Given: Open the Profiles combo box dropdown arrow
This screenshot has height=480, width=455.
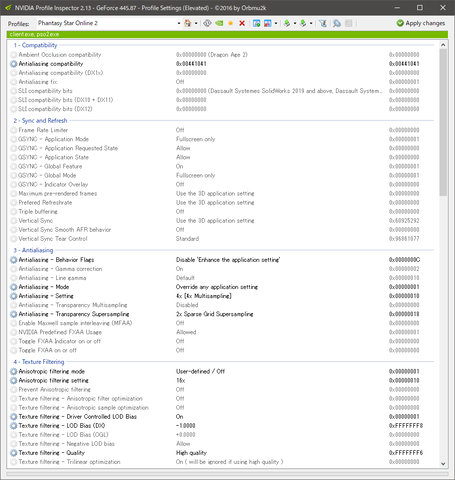Looking at the screenshot, I should pyautogui.click(x=179, y=23).
